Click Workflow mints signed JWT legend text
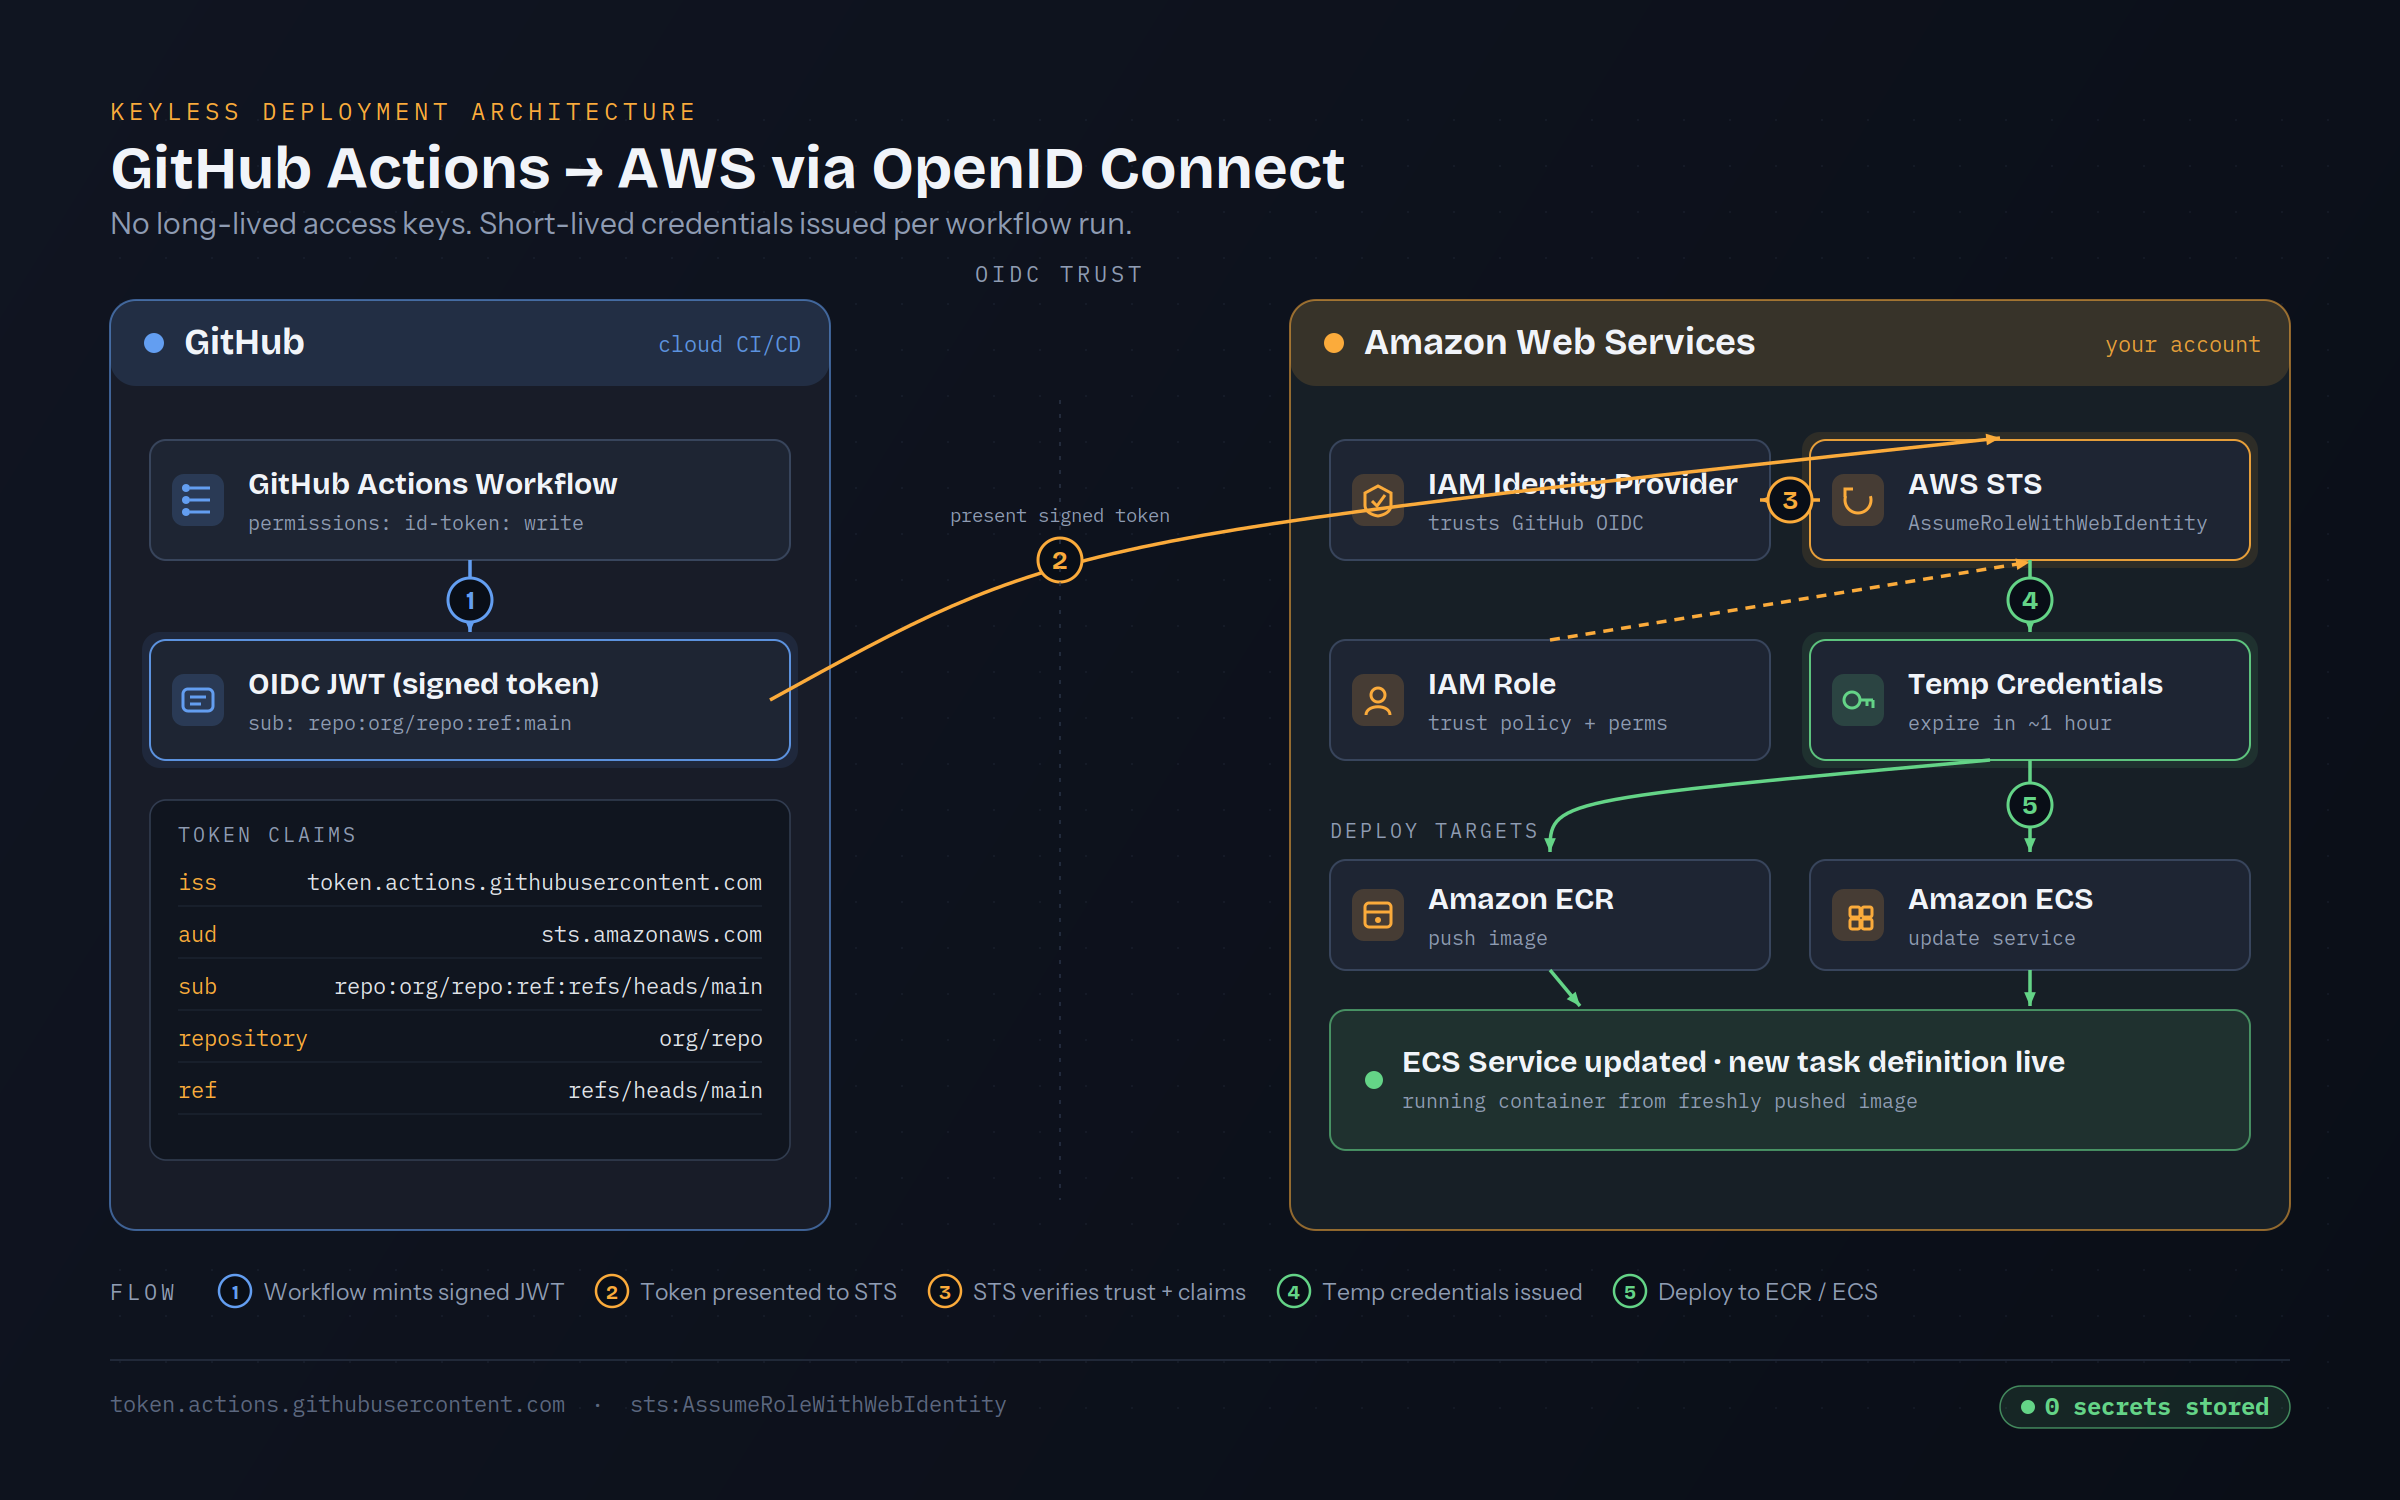The width and height of the screenshot is (2400, 1500). click(x=414, y=1291)
